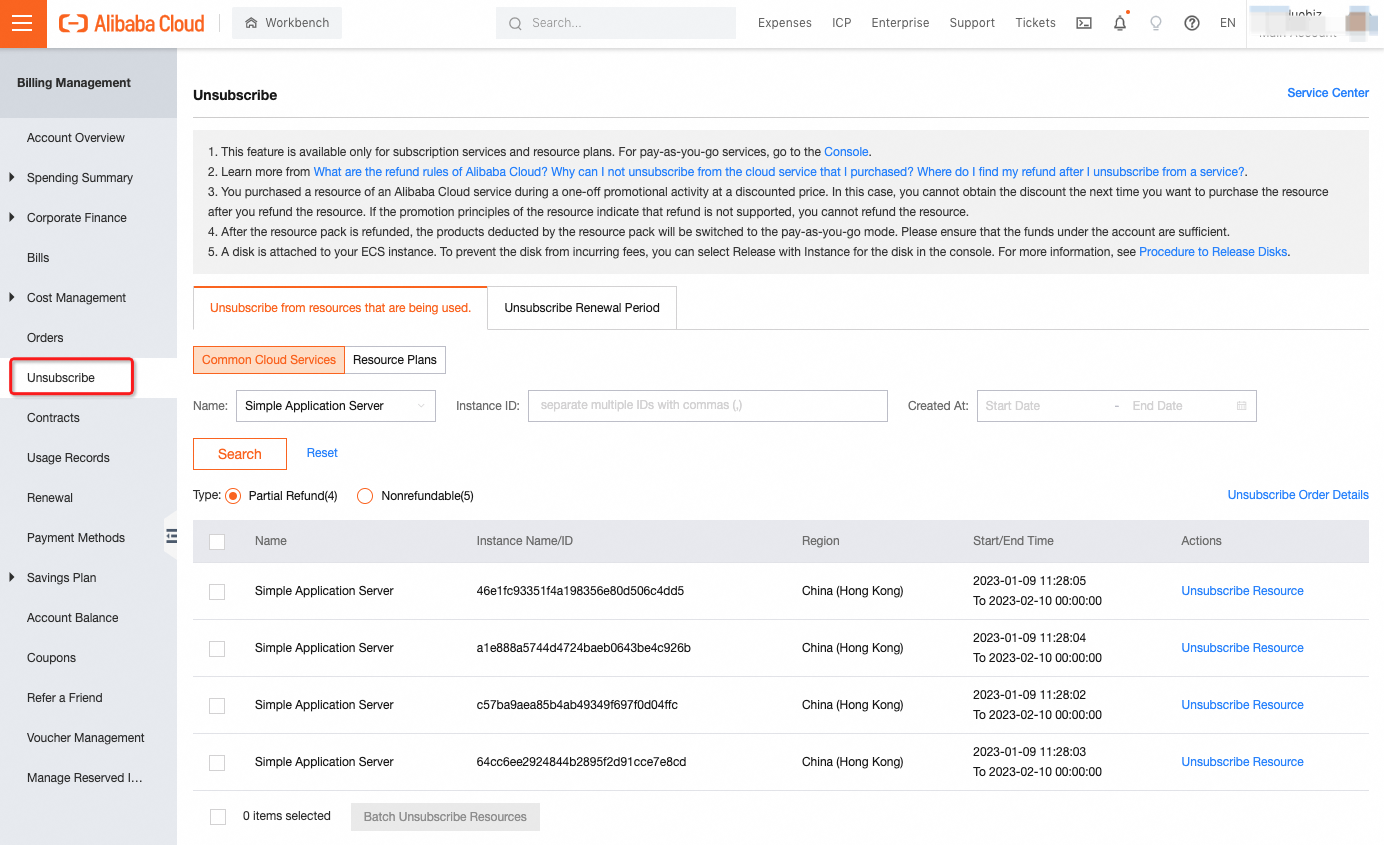Click the End Date field

[x=1176, y=406]
